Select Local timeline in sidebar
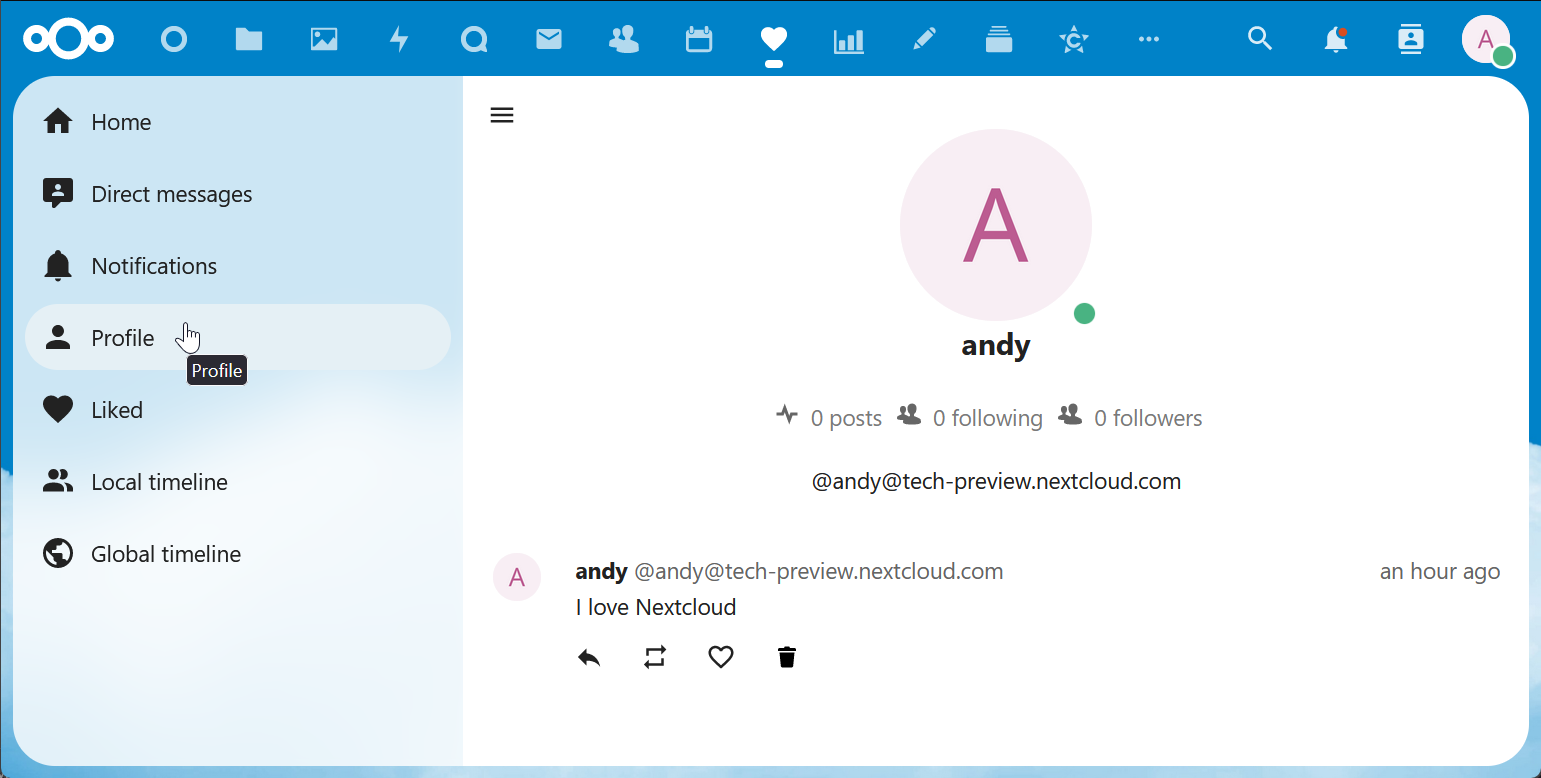Image resolution: width=1541 pixels, height=778 pixels. tap(159, 481)
